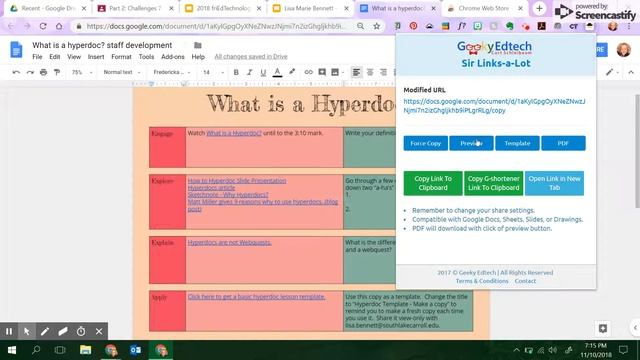Open the zoom level dropdown showing 75%
This screenshot has width=640, height=360.
click(x=82, y=72)
